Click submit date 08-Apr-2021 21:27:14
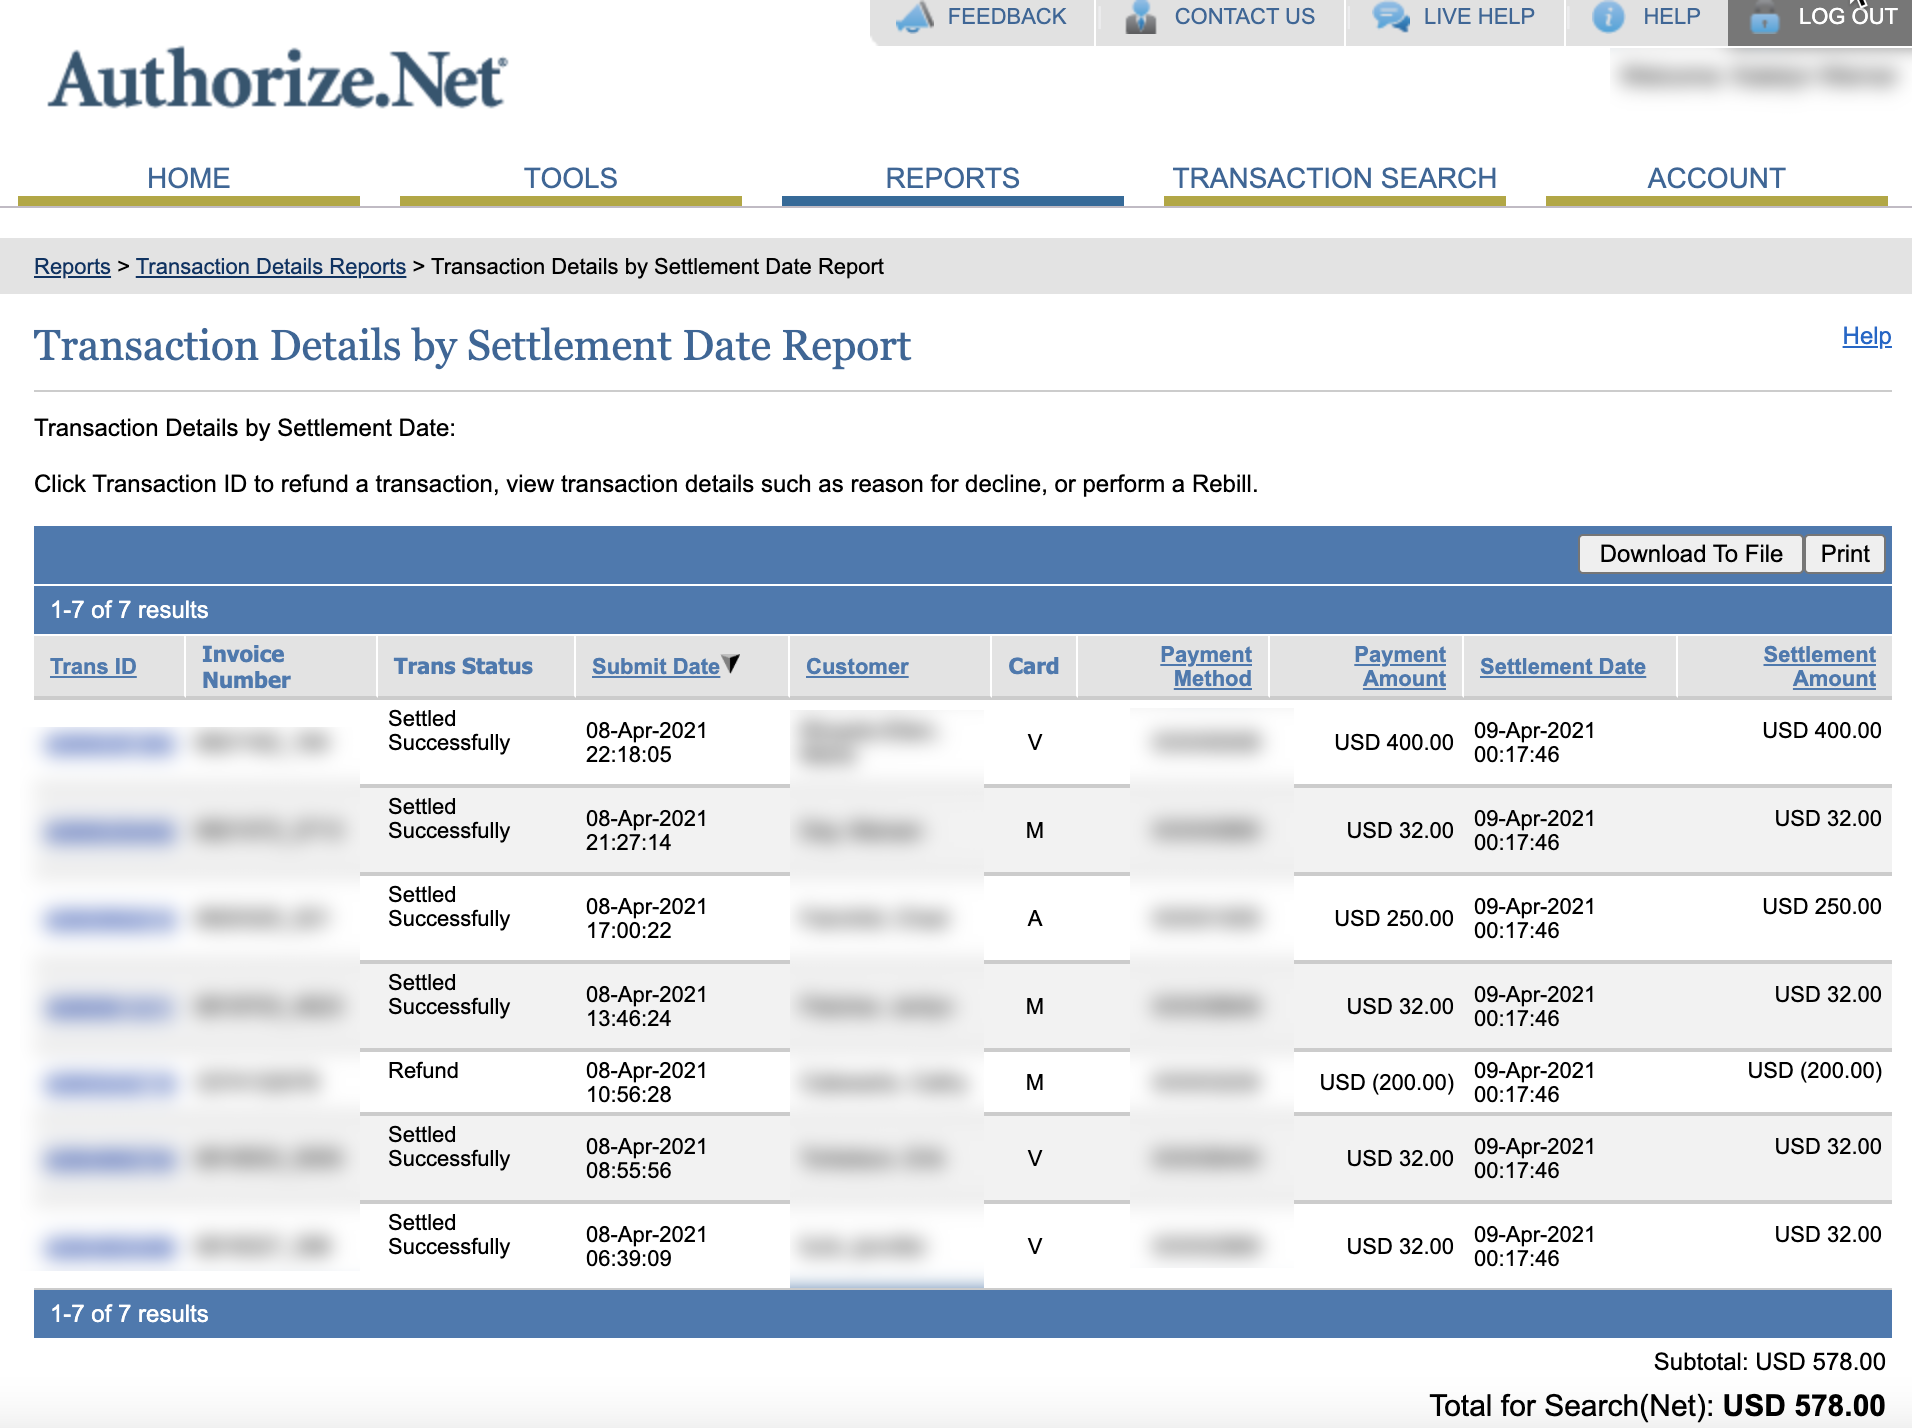Image resolution: width=1912 pixels, height=1428 pixels. click(646, 831)
